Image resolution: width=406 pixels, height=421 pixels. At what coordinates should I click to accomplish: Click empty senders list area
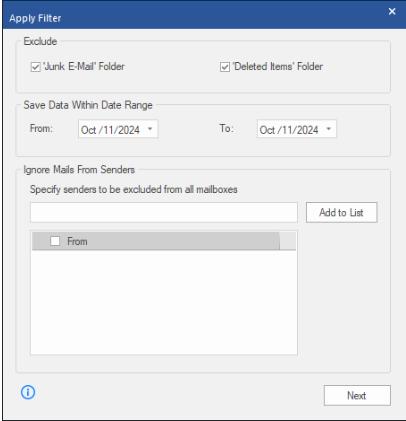(x=164, y=302)
